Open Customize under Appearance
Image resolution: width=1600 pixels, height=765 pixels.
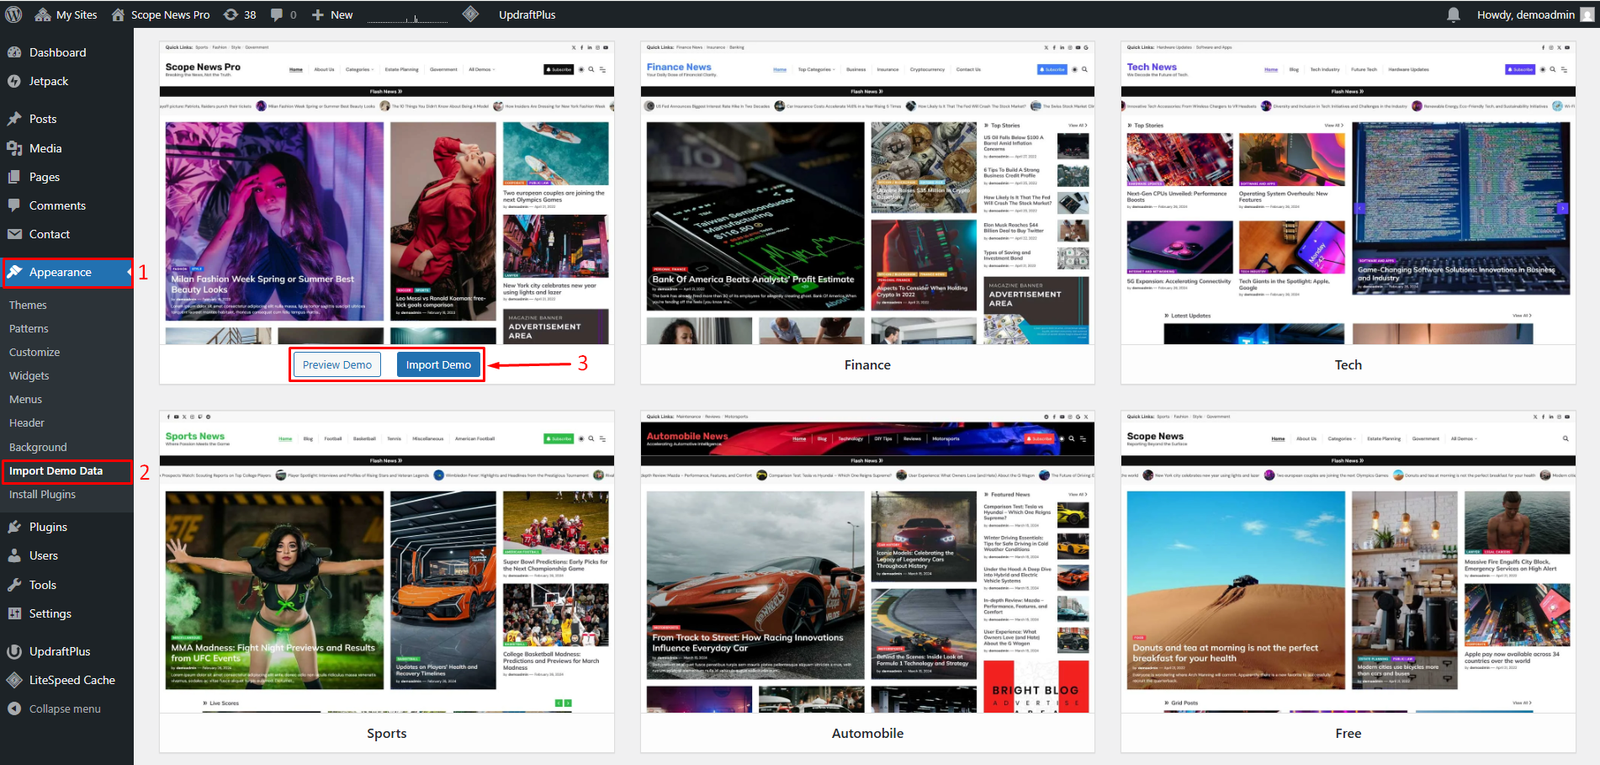(x=34, y=352)
